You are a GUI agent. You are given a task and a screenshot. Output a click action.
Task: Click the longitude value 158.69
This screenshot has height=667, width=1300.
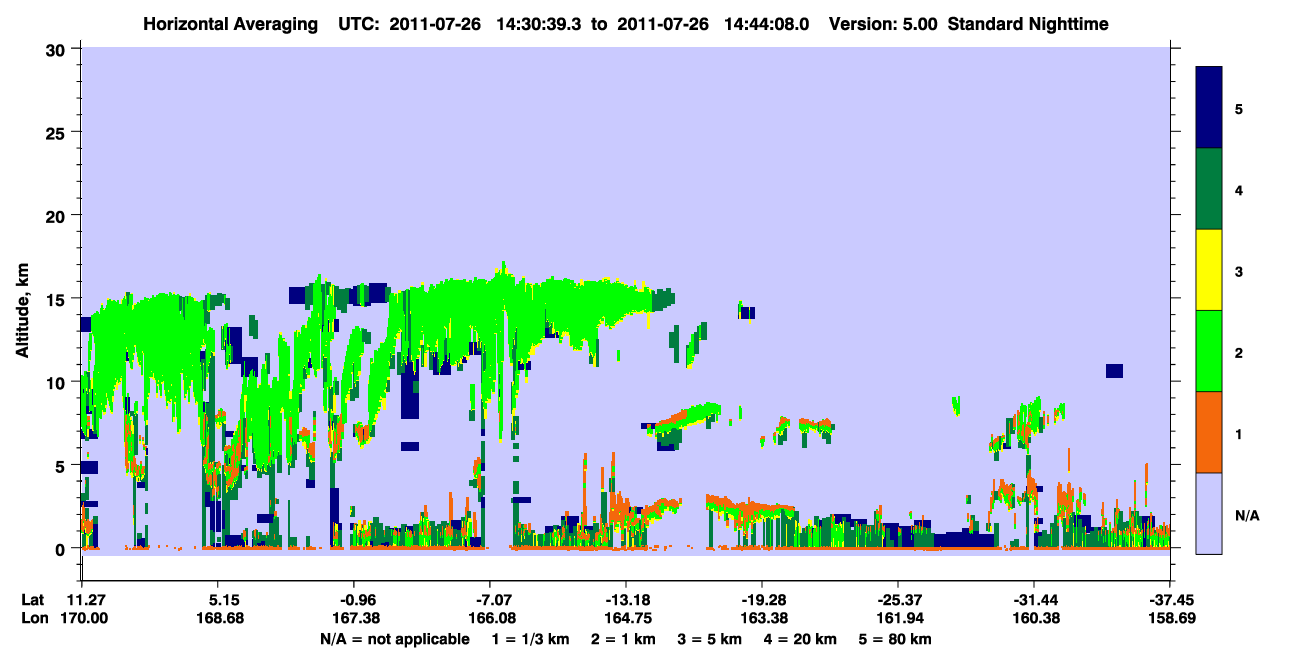pos(1170,619)
